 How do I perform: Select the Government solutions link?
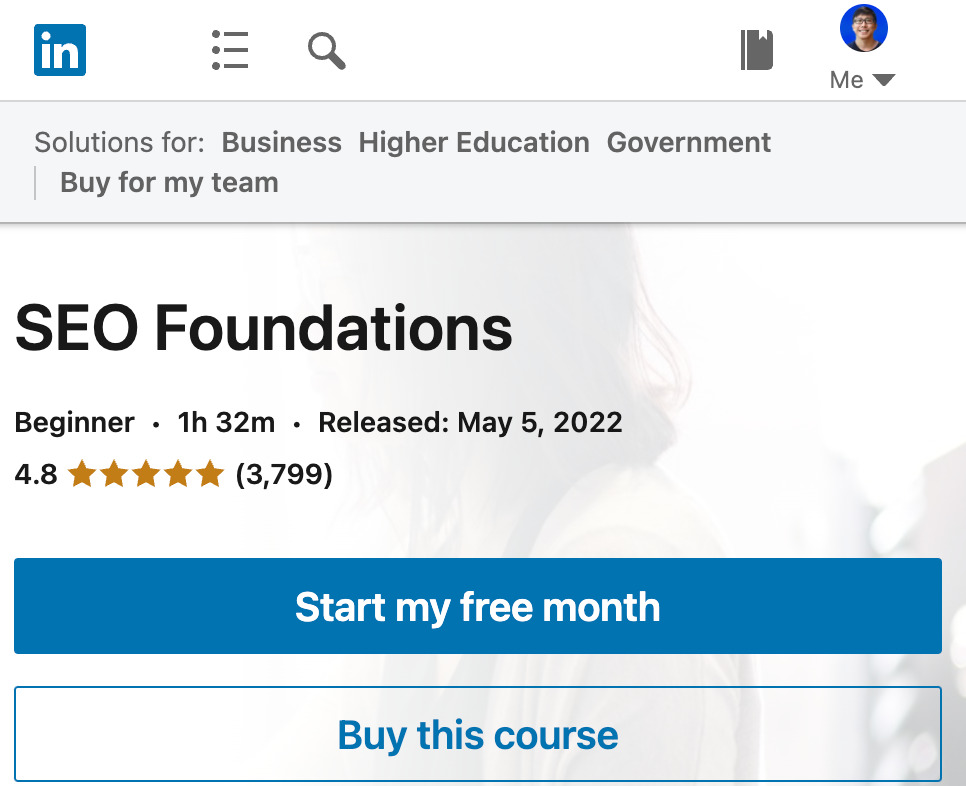point(688,142)
